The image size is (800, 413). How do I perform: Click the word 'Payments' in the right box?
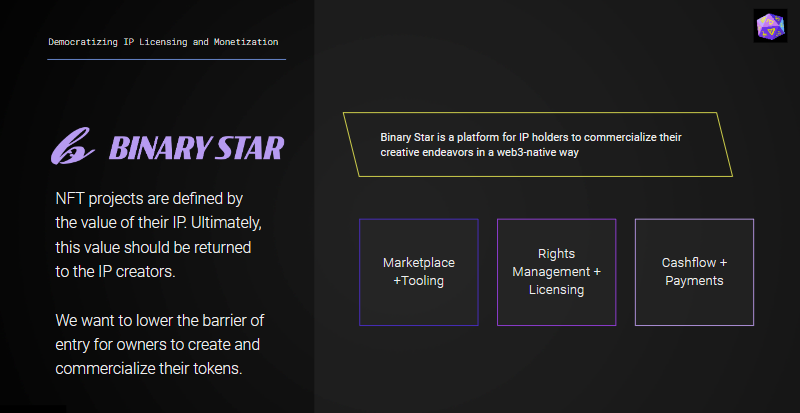[x=694, y=281]
